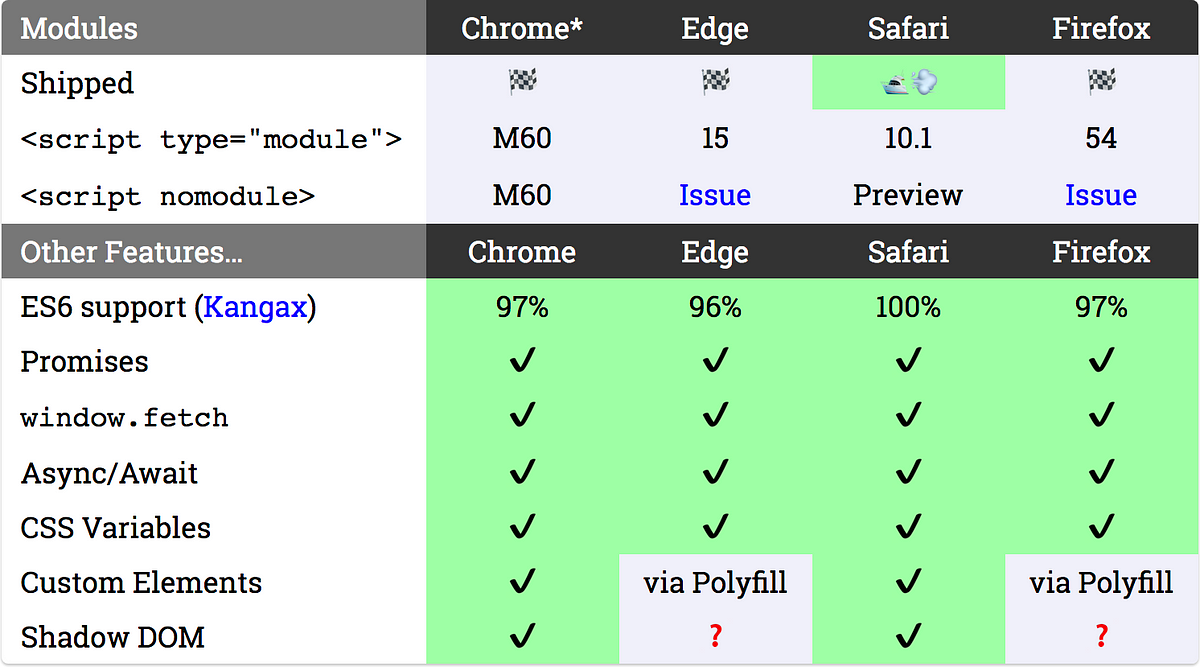Click the Shadow DOM checkmark under Safari
The image size is (1200, 667).
pos(908,635)
